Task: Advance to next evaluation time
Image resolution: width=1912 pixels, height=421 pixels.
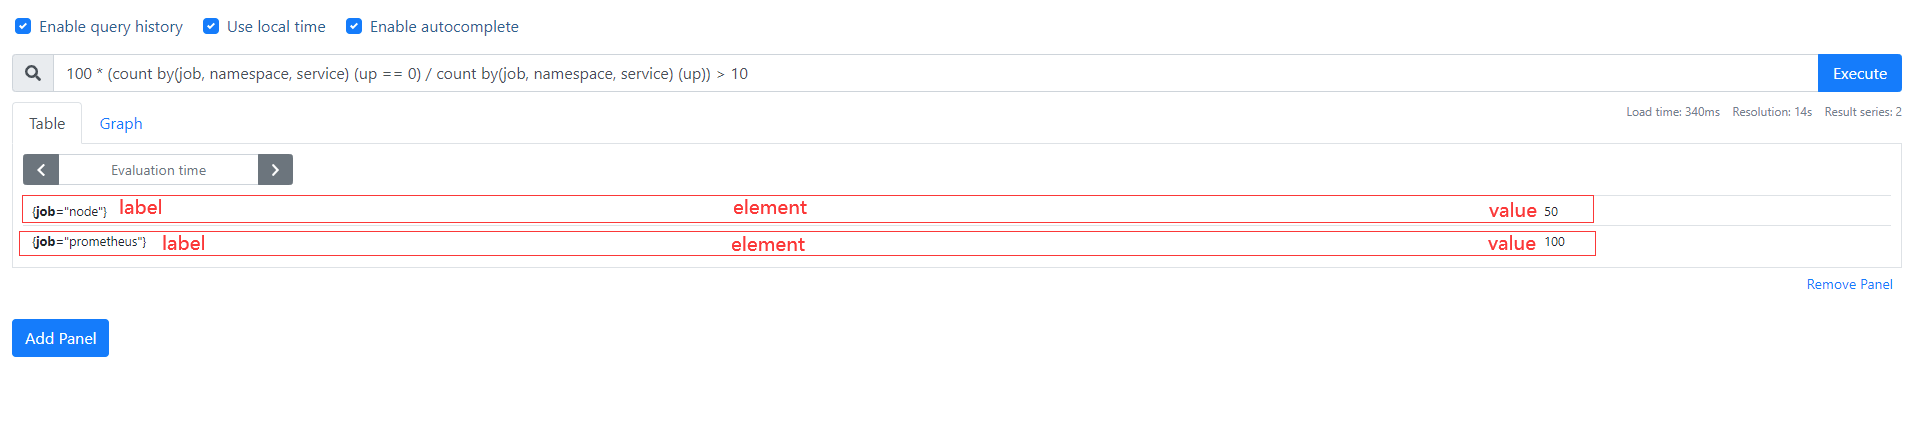Action: click(x=275, y=170)
